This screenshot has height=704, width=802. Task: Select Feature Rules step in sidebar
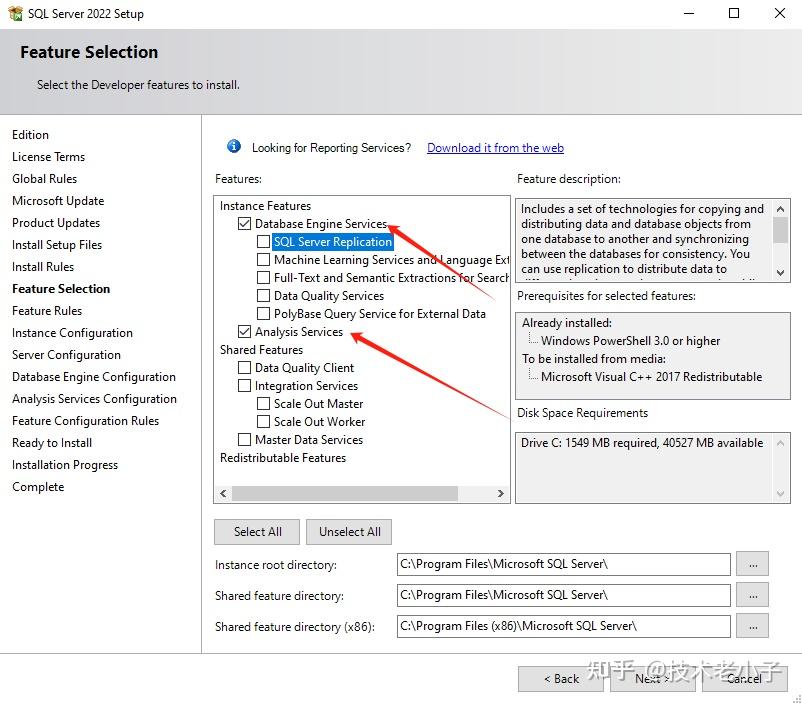(47, 311)
